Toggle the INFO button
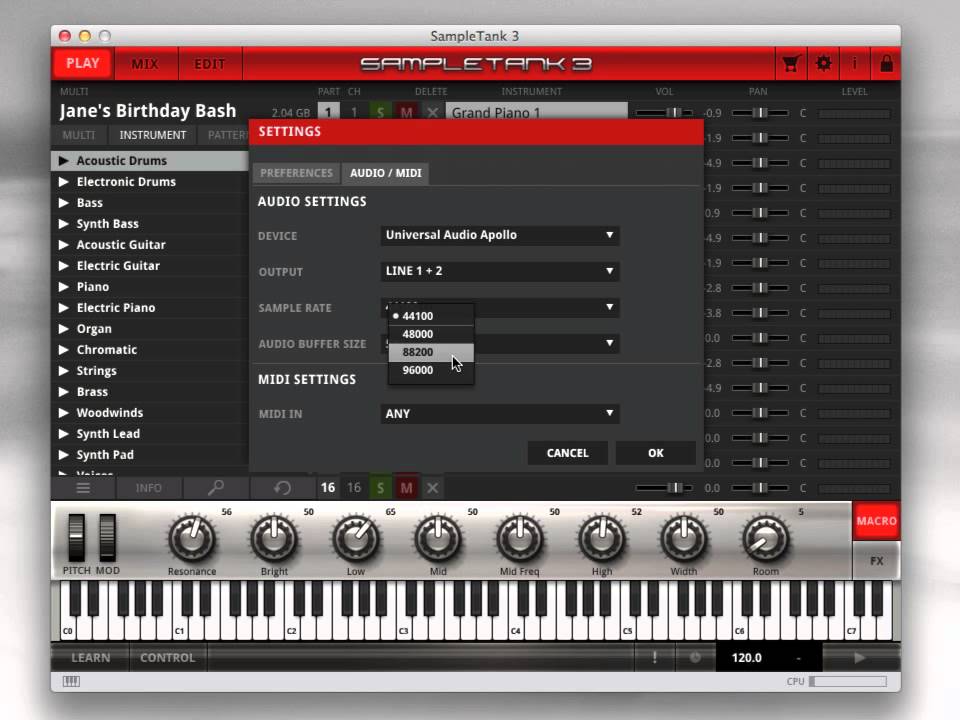 (x=148, y=488)
